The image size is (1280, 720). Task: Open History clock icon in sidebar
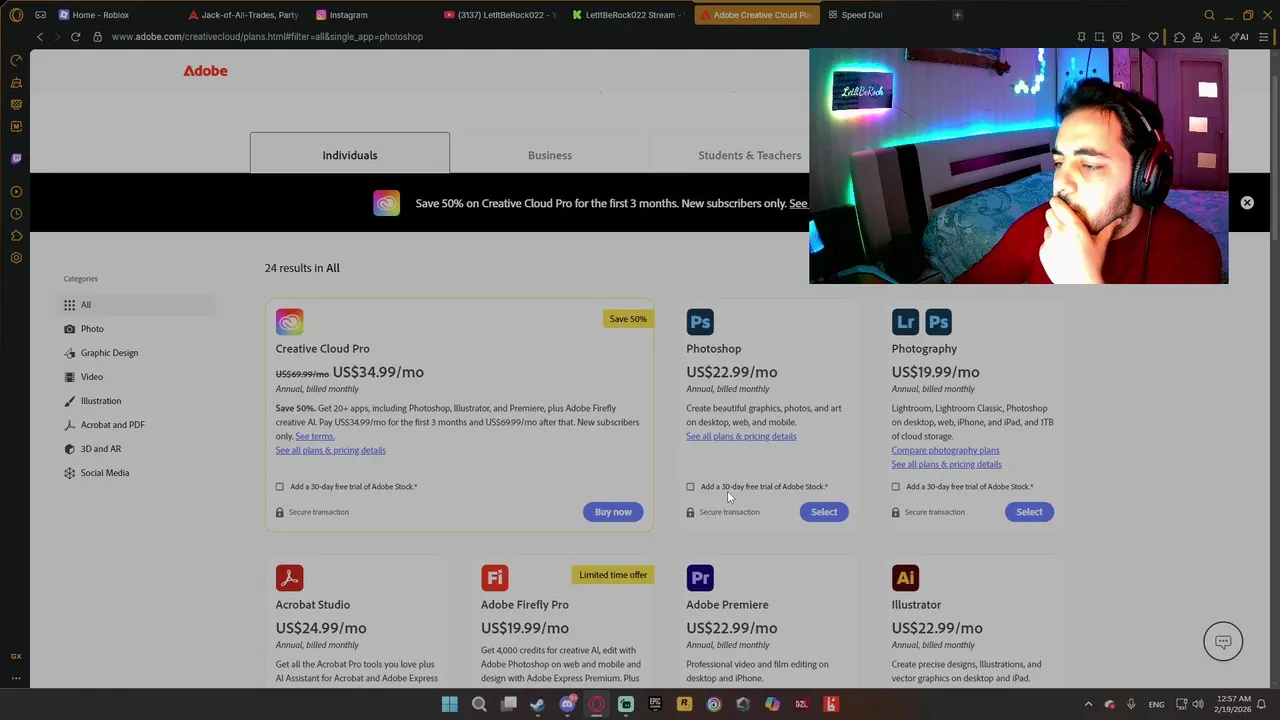[x=16, y=214]
